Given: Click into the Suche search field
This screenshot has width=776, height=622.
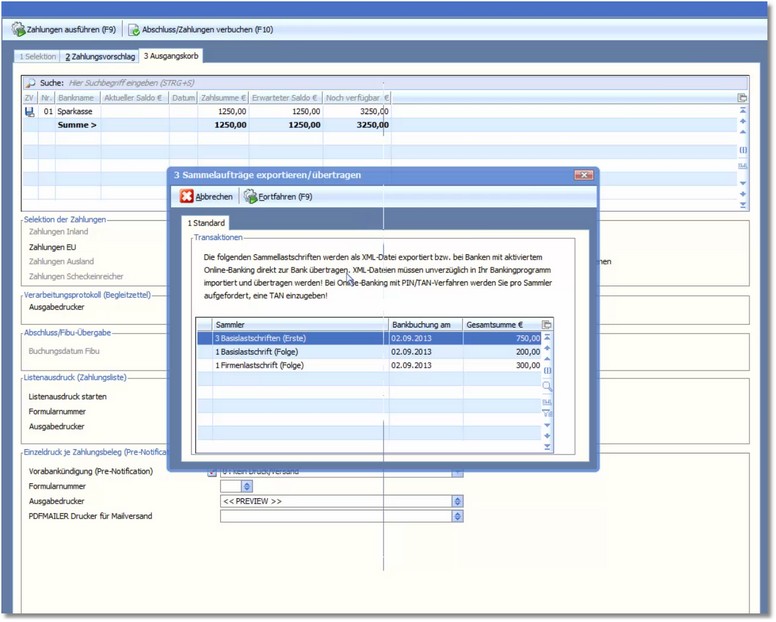Looking at the screenshot, I should coord(300,83).
